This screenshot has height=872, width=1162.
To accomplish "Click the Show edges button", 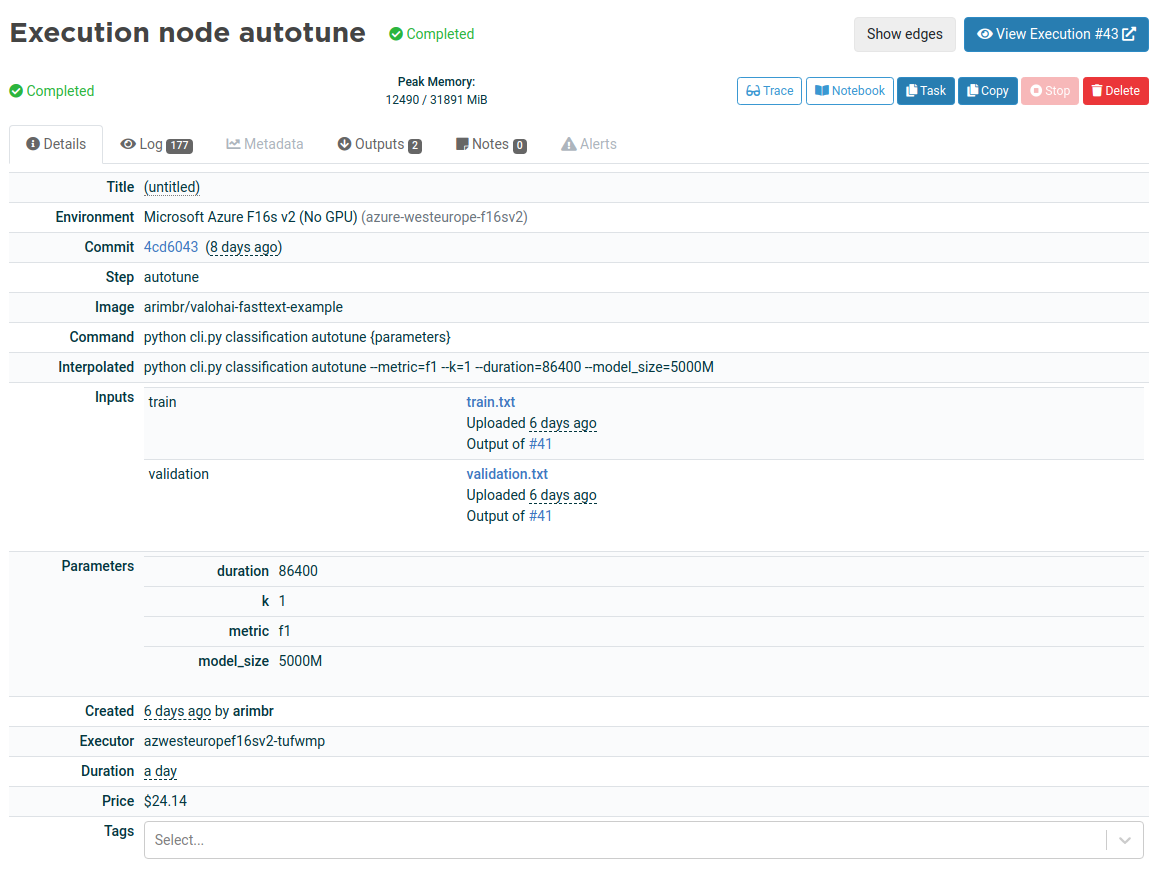I will [x=904, y=34].
